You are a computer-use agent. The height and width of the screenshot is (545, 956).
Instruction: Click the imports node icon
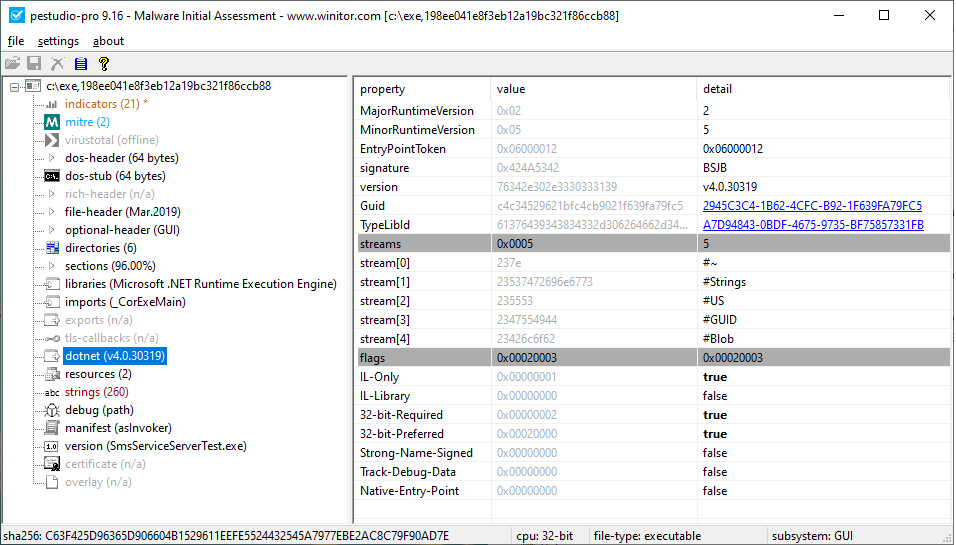click(x=52, y=302)
